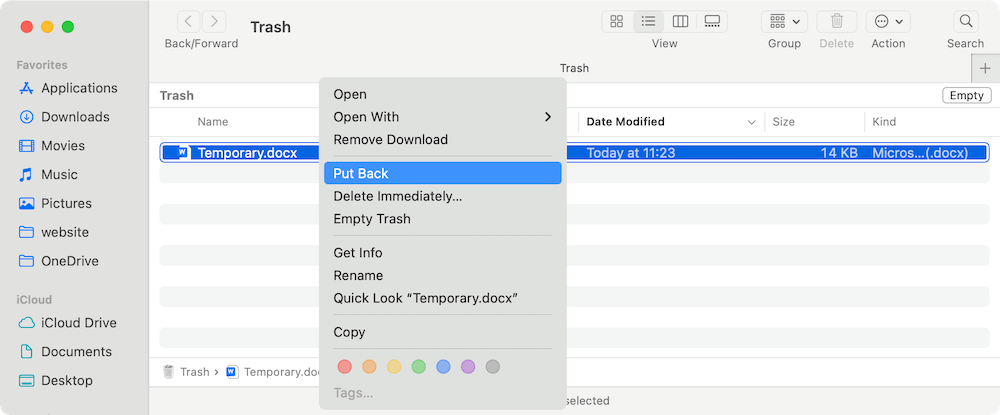Apply the green color tag
The height and width of the screenshot is (415, 1000).
(x=418, y=367)
